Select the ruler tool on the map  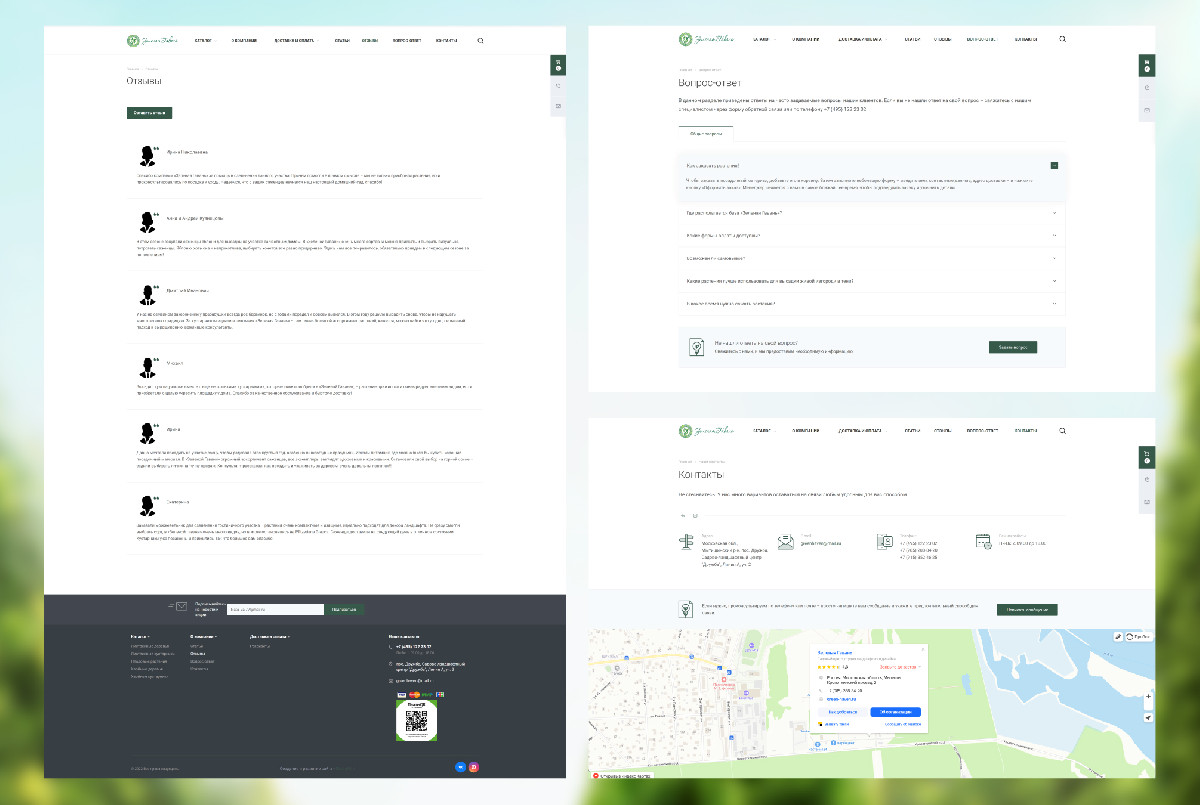(1118, 636)
